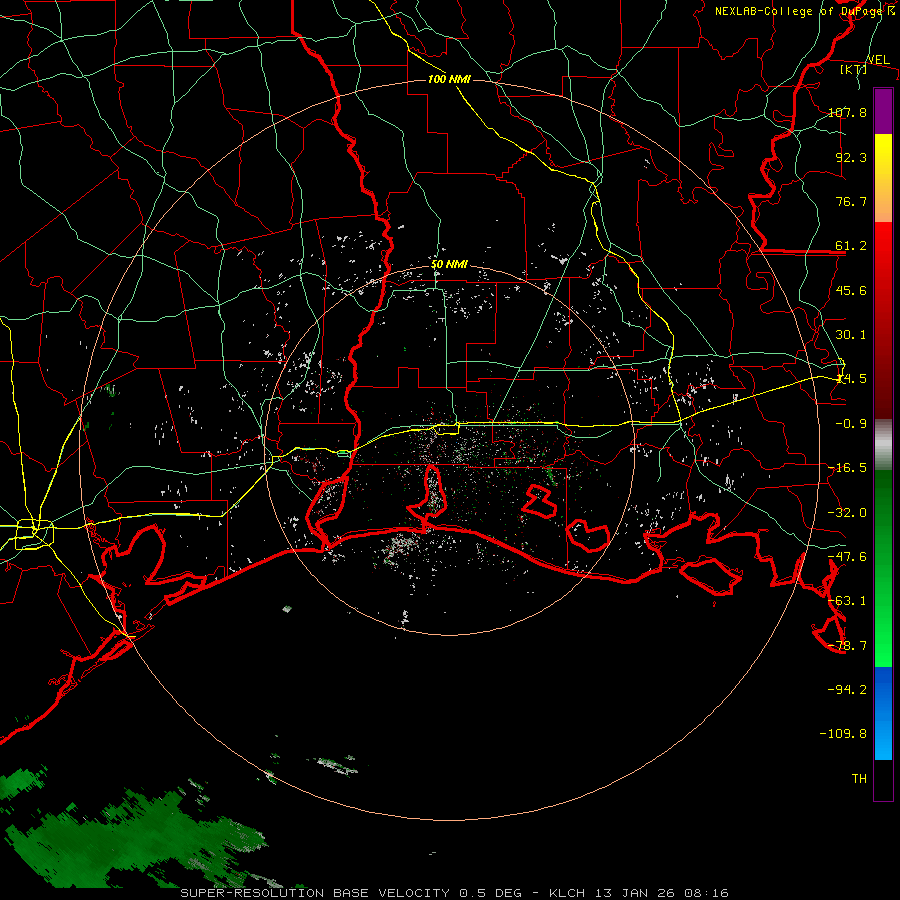This screenshot has height=900, width=900.
Task: Click the 100 NMI range ring label
Action: click(449, 79)
